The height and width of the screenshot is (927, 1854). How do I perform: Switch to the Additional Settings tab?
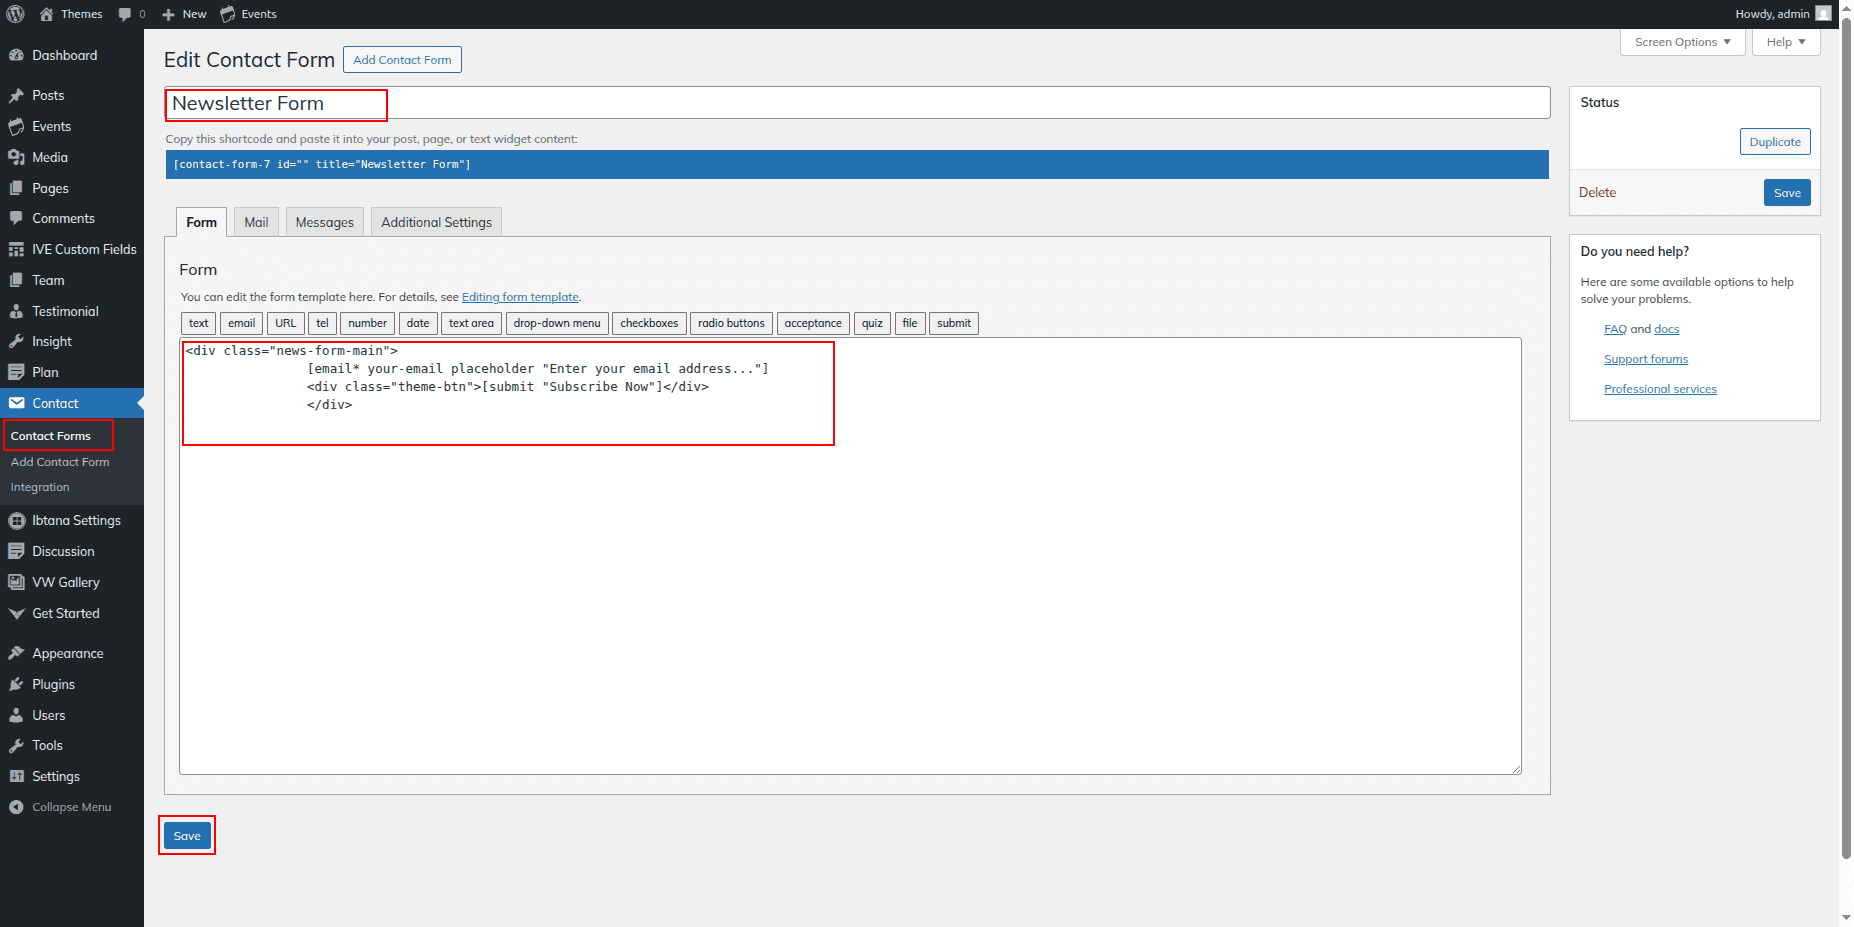click(x=436, y=222)
